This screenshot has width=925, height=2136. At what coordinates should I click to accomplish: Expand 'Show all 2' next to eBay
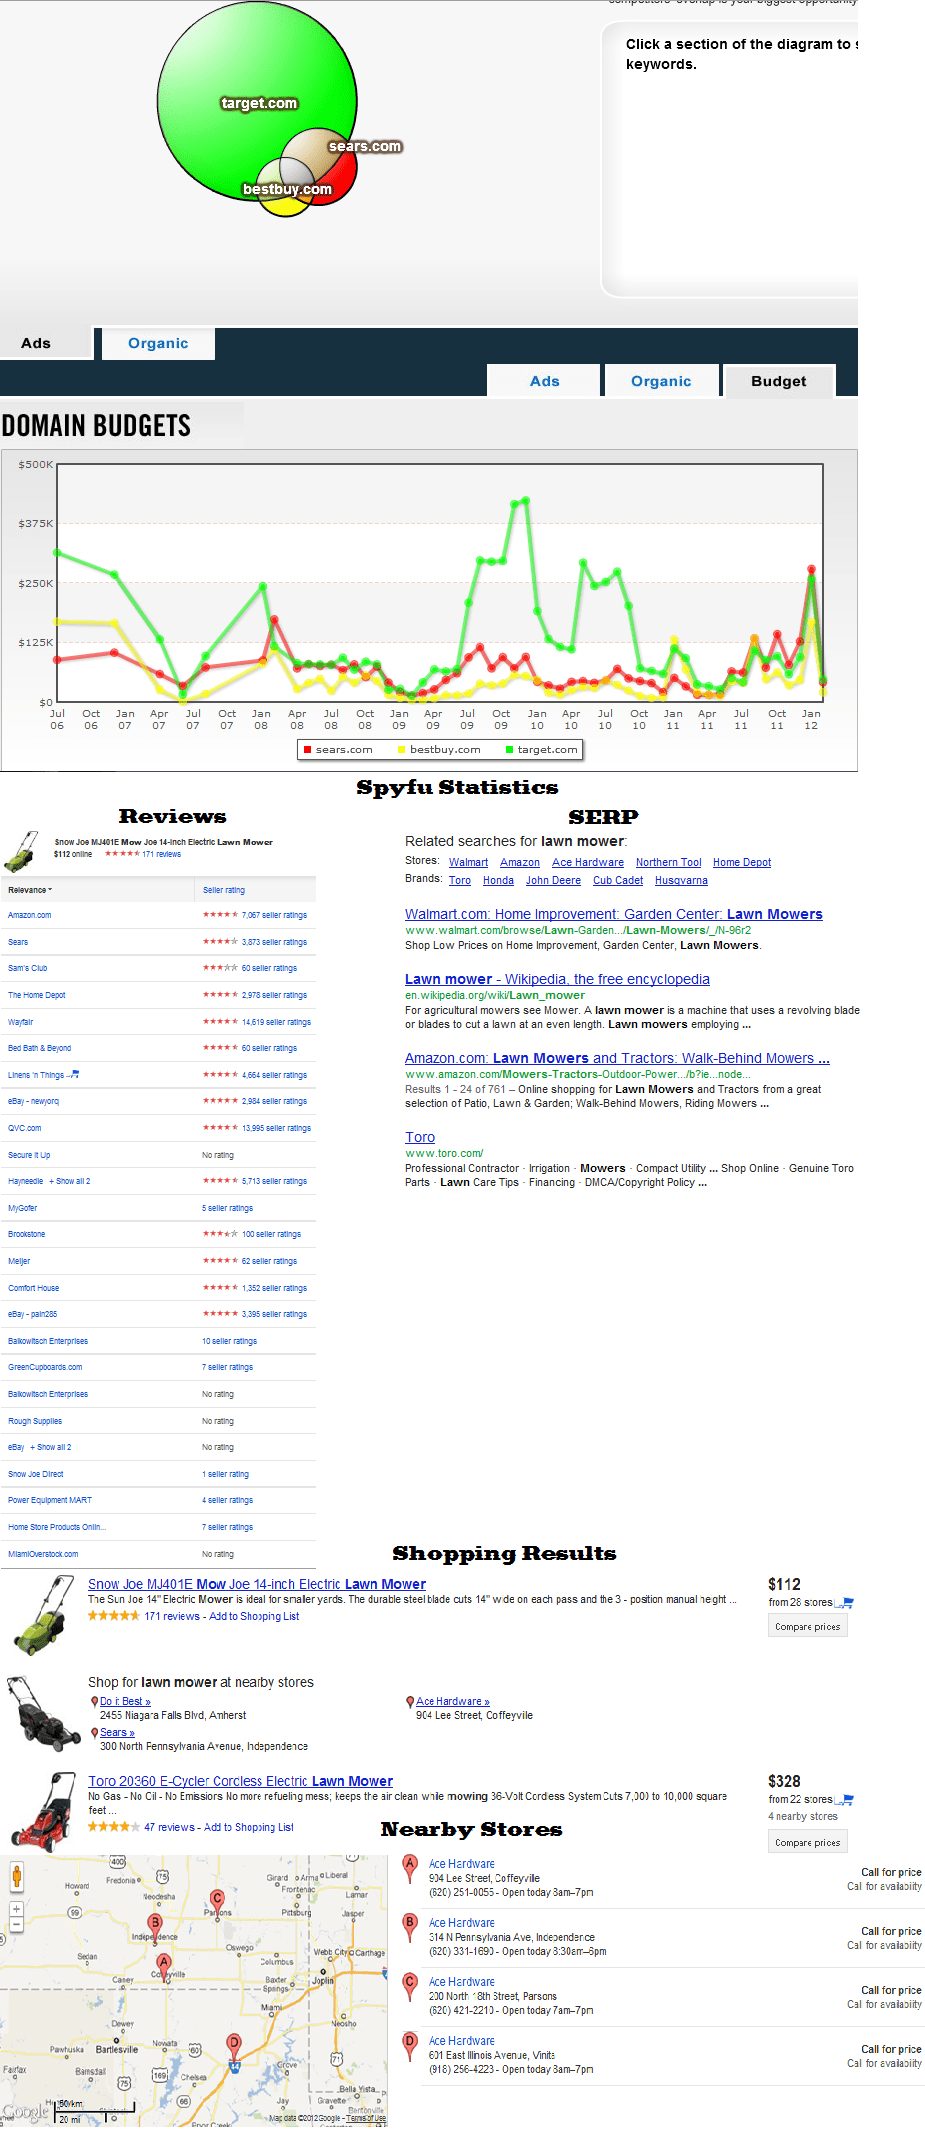click(51, 1447)
